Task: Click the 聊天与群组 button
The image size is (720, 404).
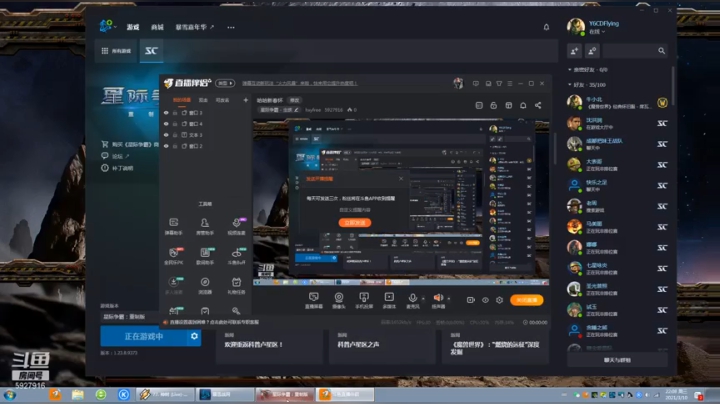Action: 617,360
